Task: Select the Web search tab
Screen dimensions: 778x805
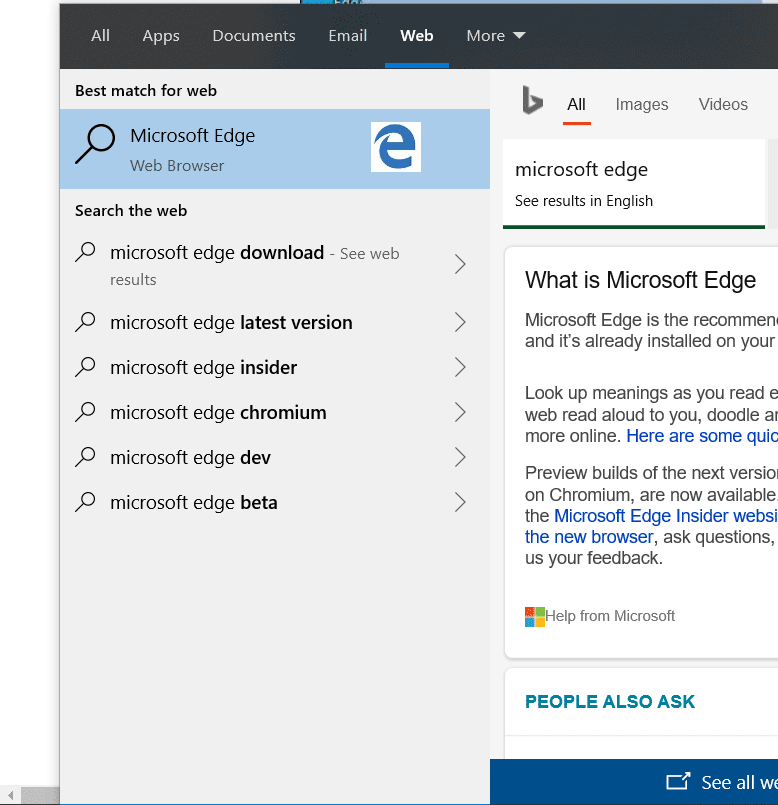Action: coord(416,35)
